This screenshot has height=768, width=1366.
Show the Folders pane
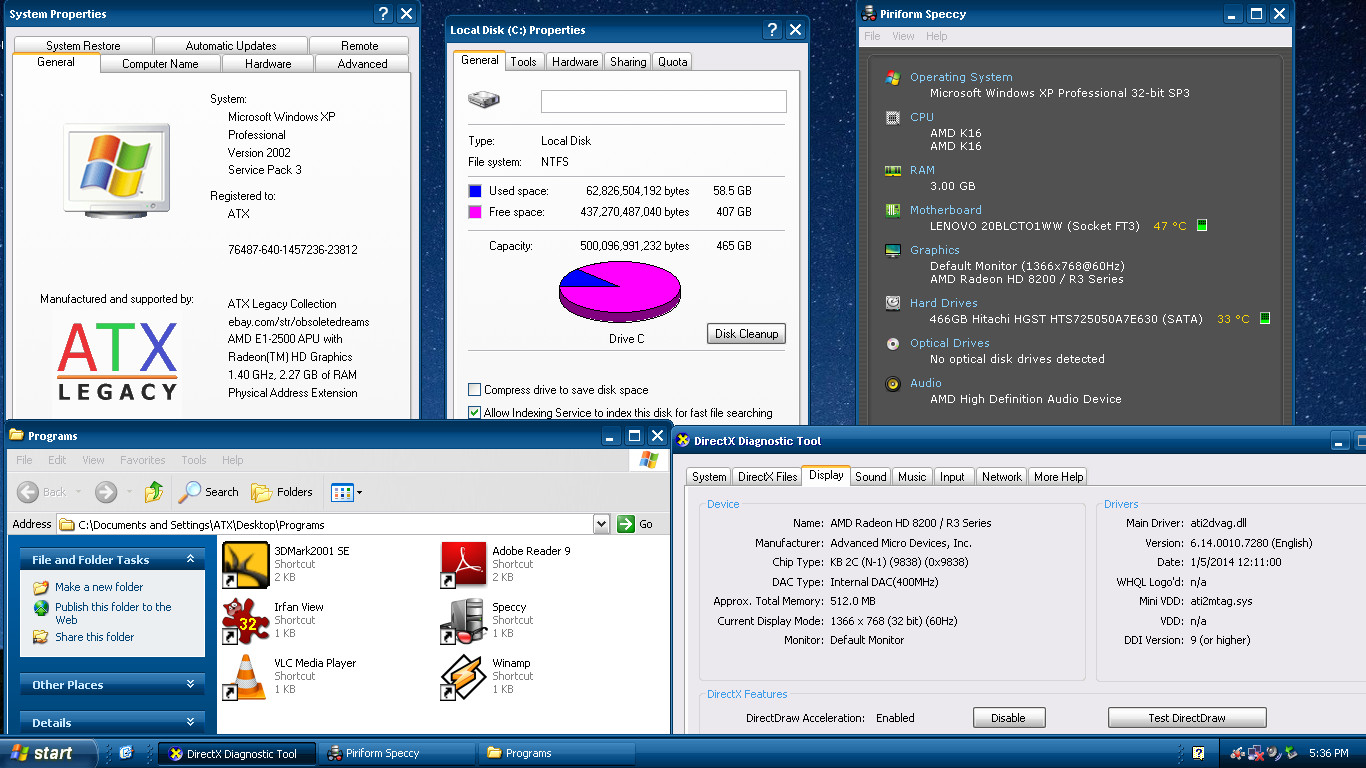282,492
